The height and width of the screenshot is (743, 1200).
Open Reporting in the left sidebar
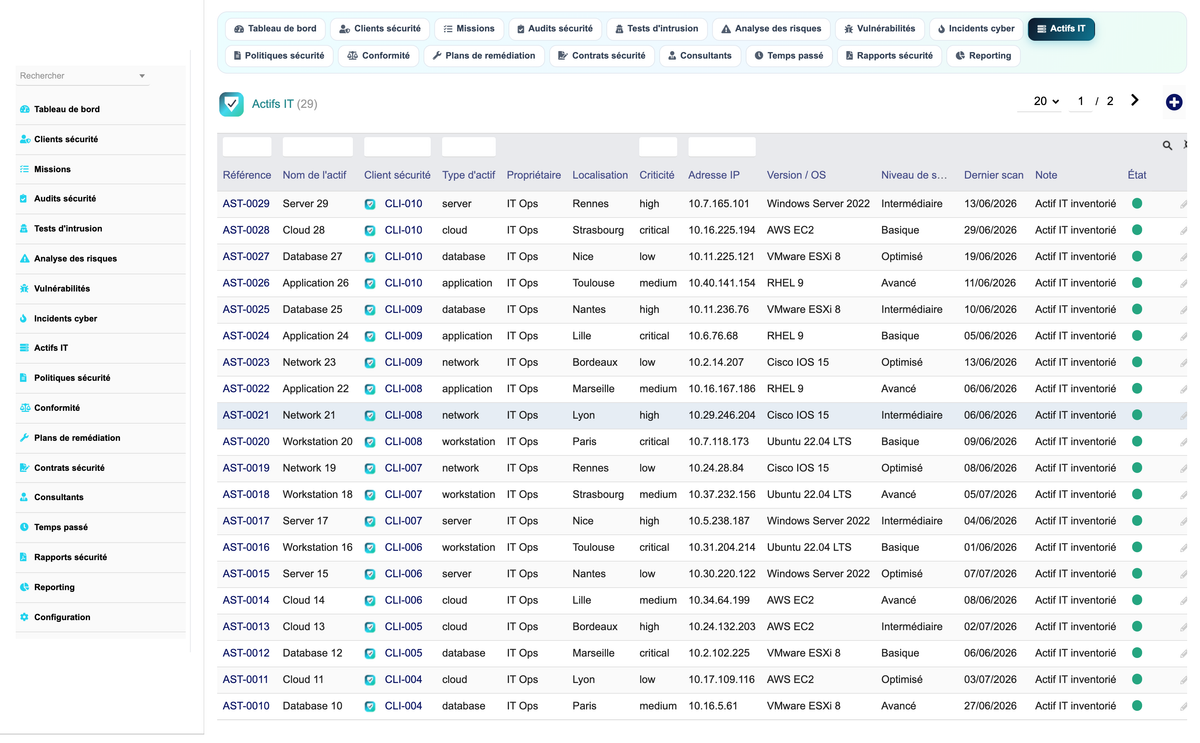[x=54, y=587]
